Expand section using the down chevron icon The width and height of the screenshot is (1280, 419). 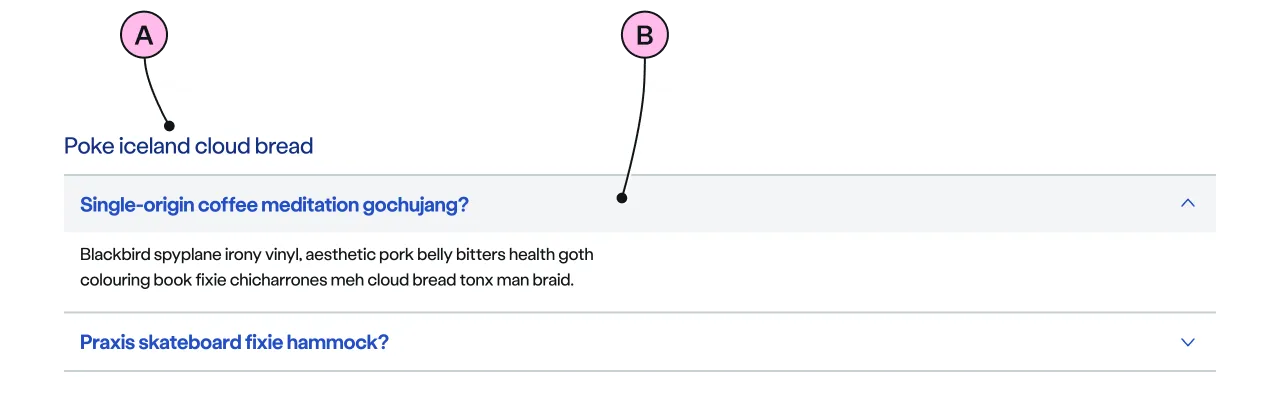pyautogui.click(x=1187, y=342)
